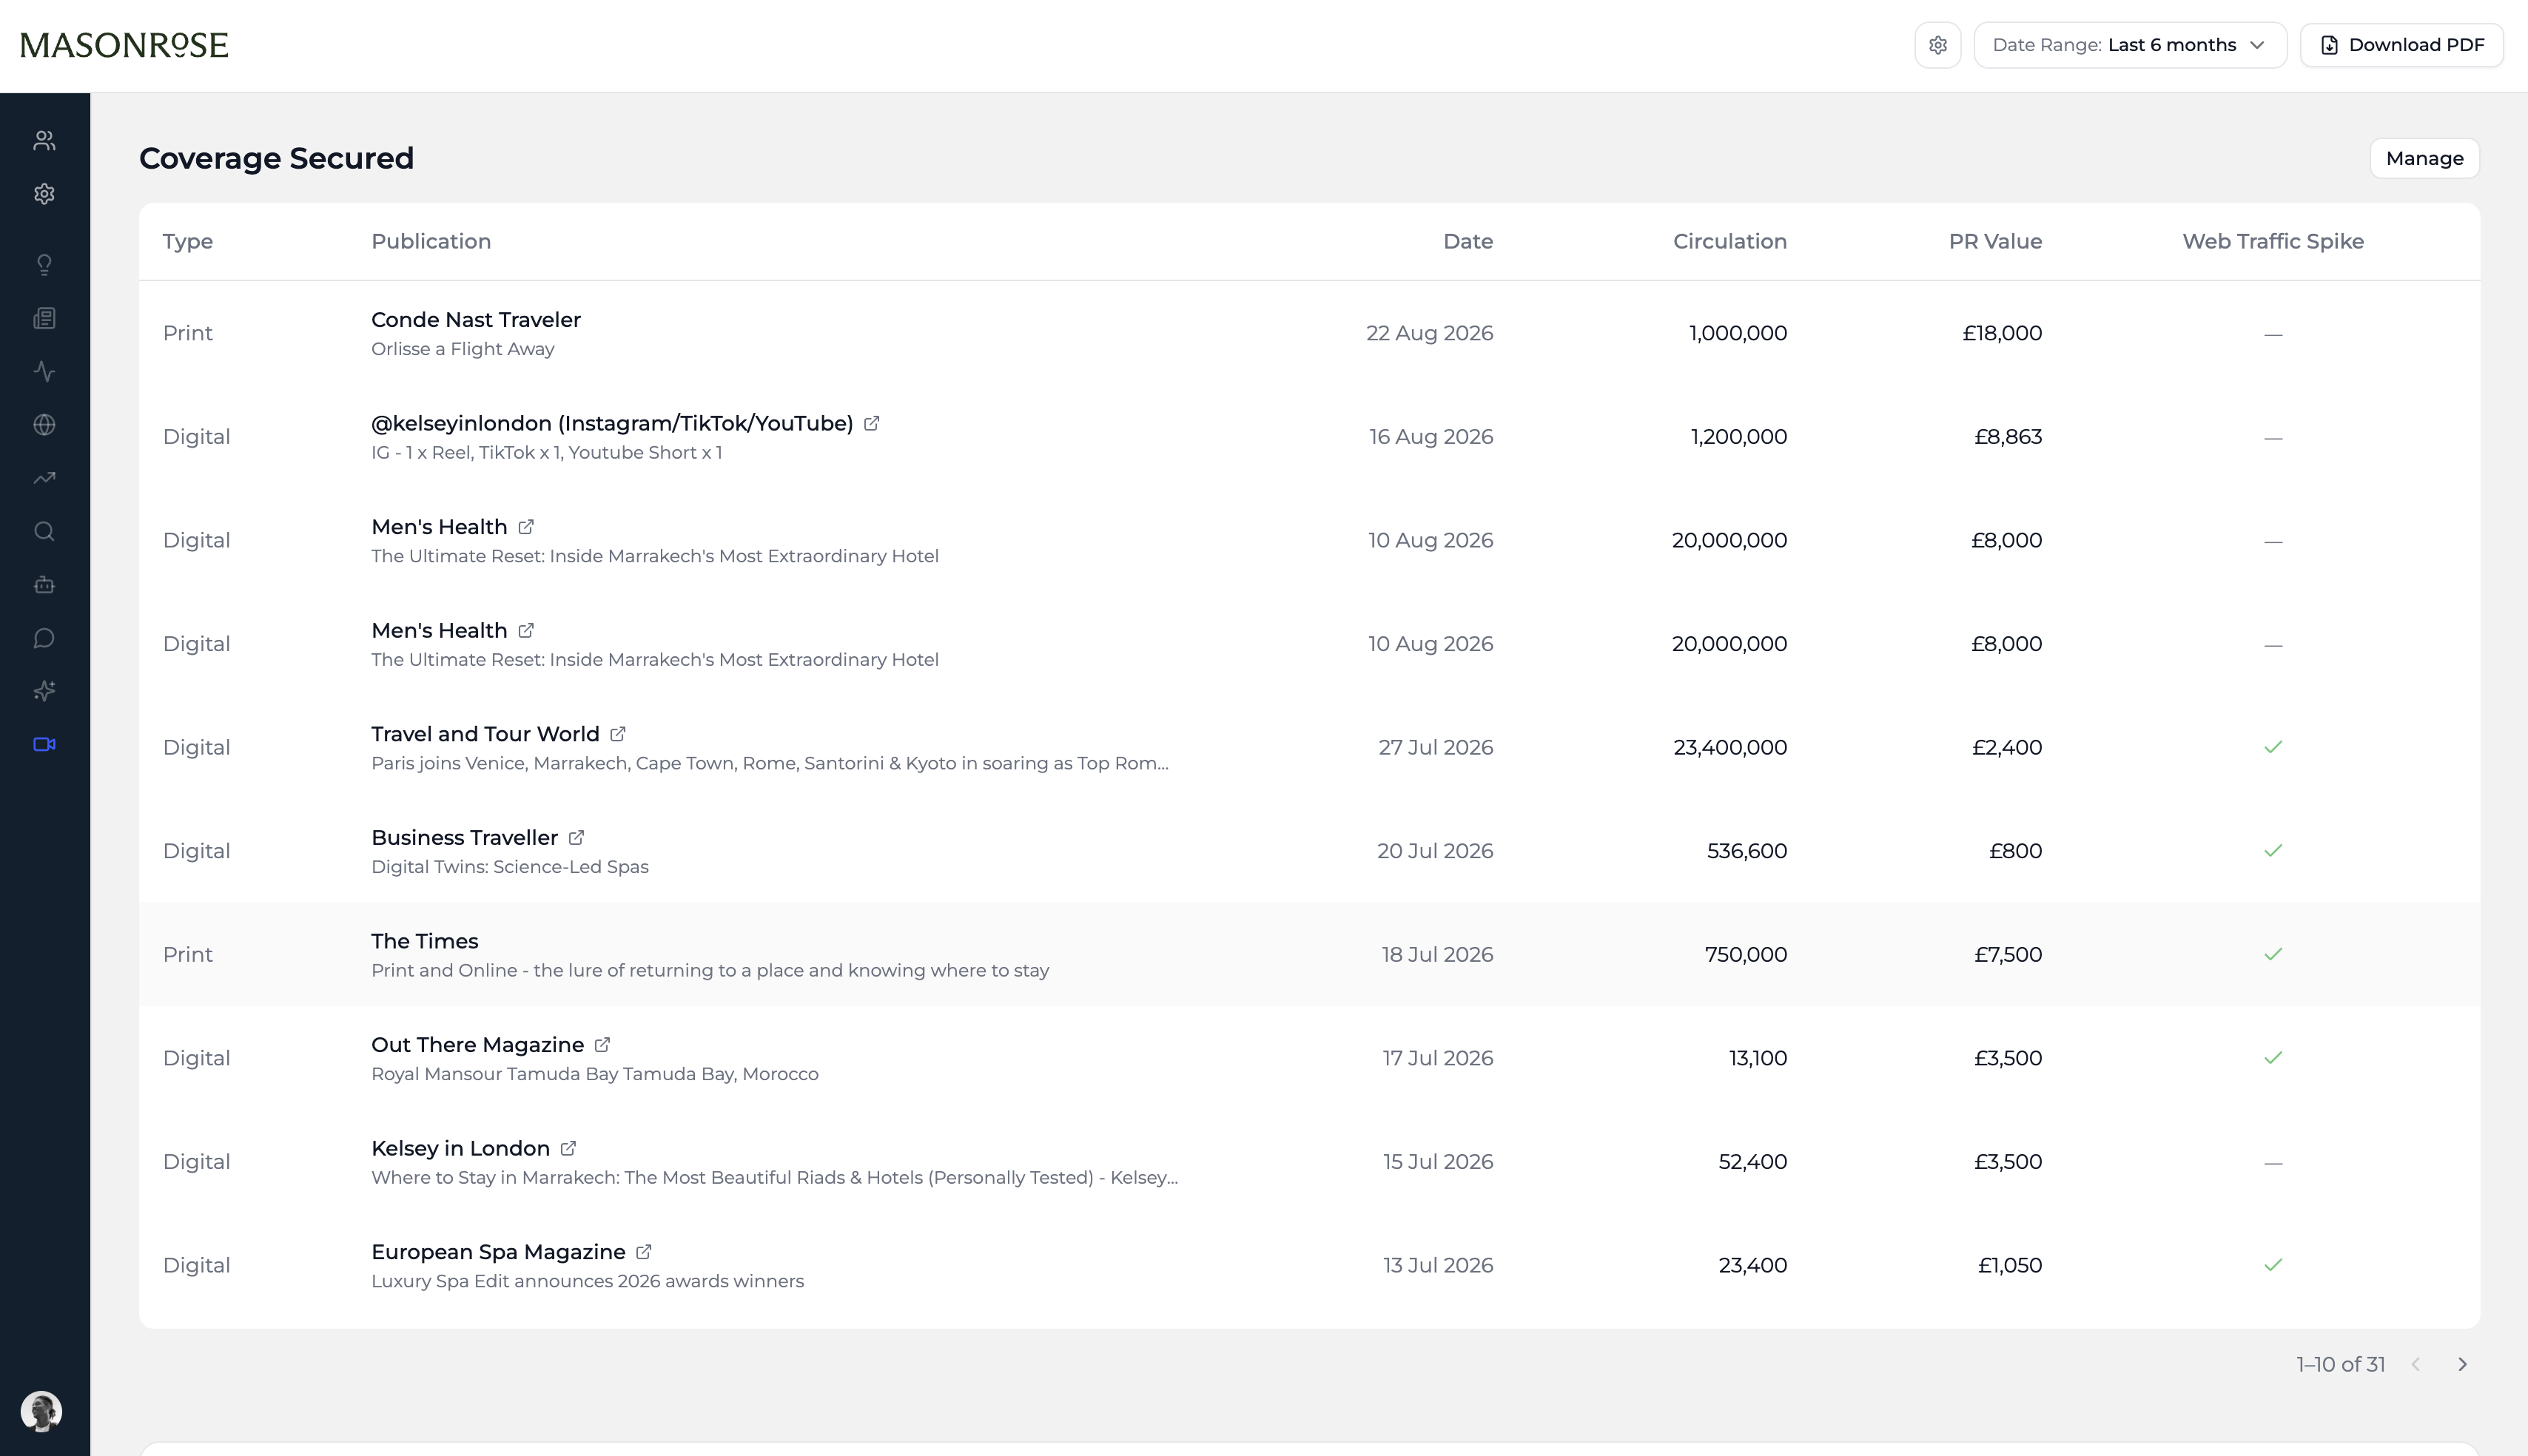Go to next page of coverage
Screen dimensions: 2528x1456
pos(2462,1364)
